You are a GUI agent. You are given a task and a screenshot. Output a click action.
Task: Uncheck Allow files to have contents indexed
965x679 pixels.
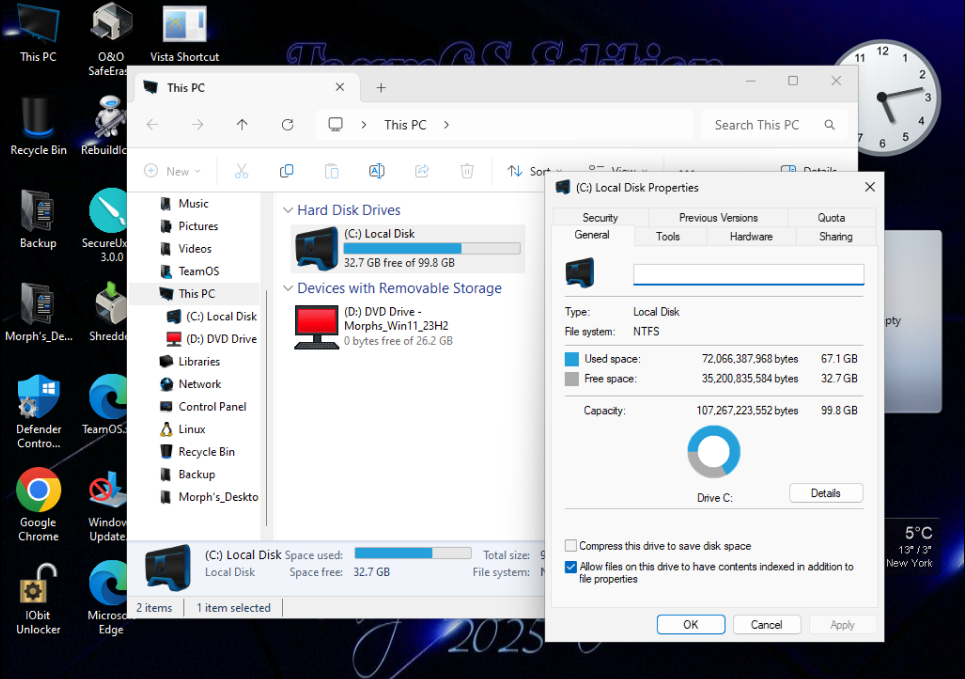(x=571, y=567)
